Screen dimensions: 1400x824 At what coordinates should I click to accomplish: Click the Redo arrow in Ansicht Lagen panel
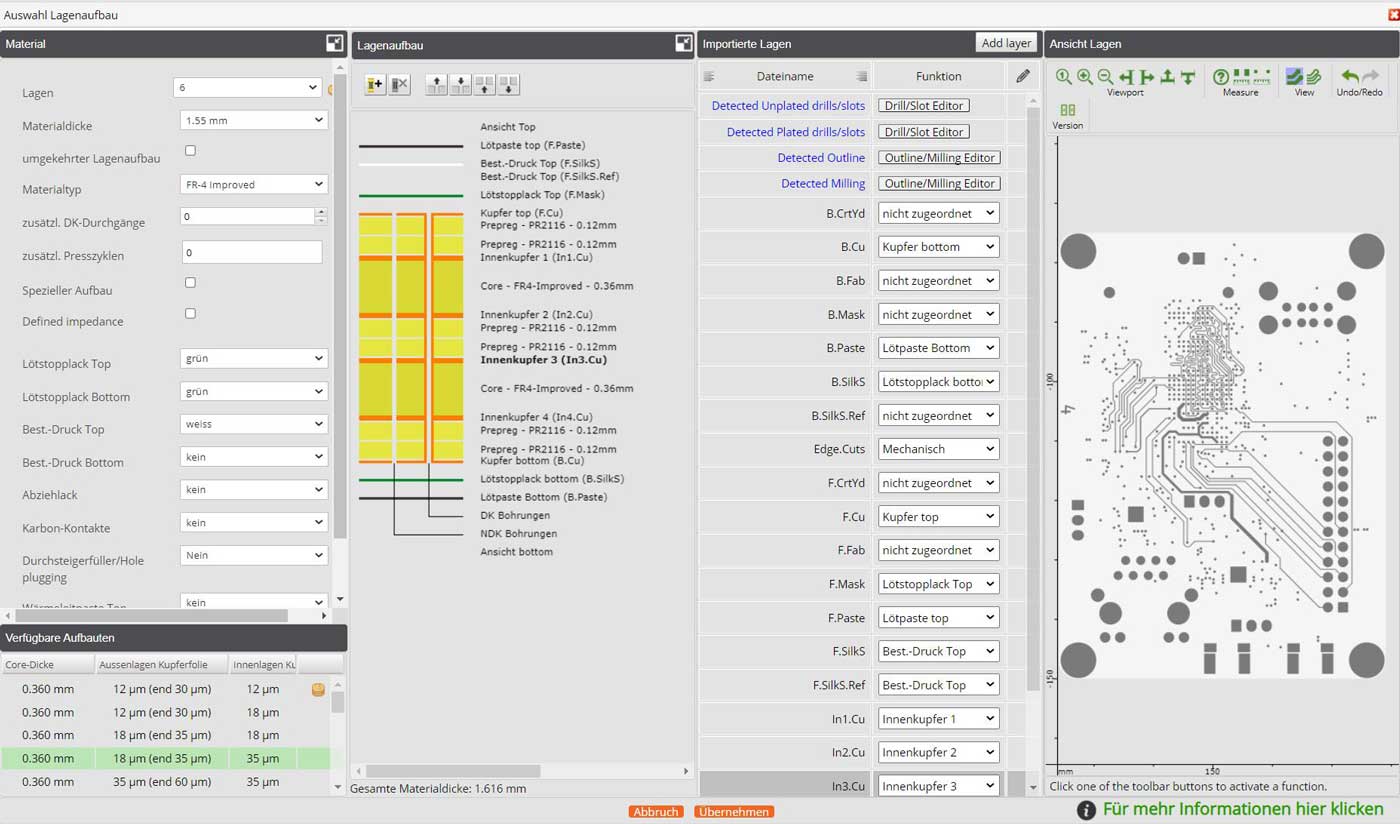[1369, 76]
